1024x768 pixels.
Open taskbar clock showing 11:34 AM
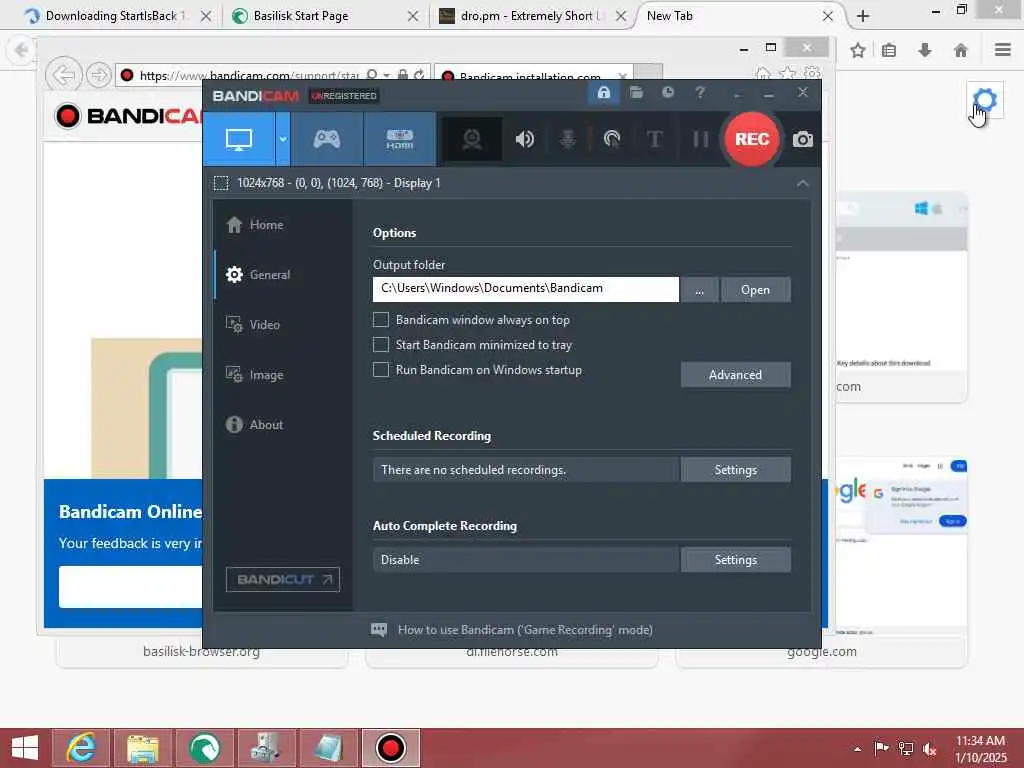click(980, 748)
